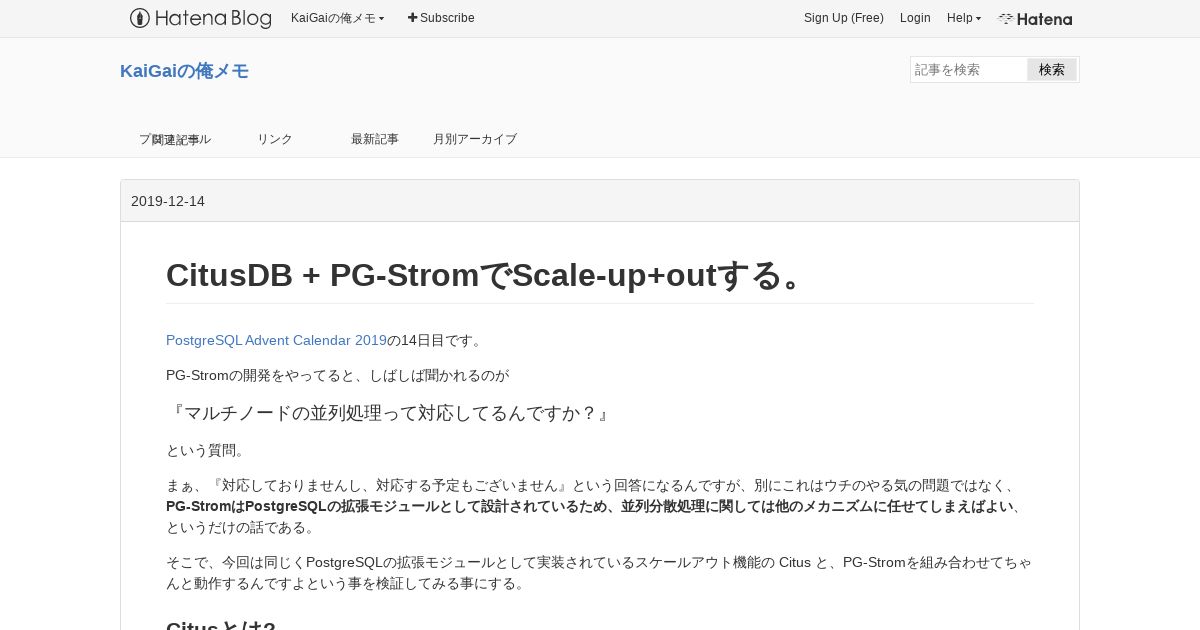Open the 最新記事 menu item

click(375, 139)
